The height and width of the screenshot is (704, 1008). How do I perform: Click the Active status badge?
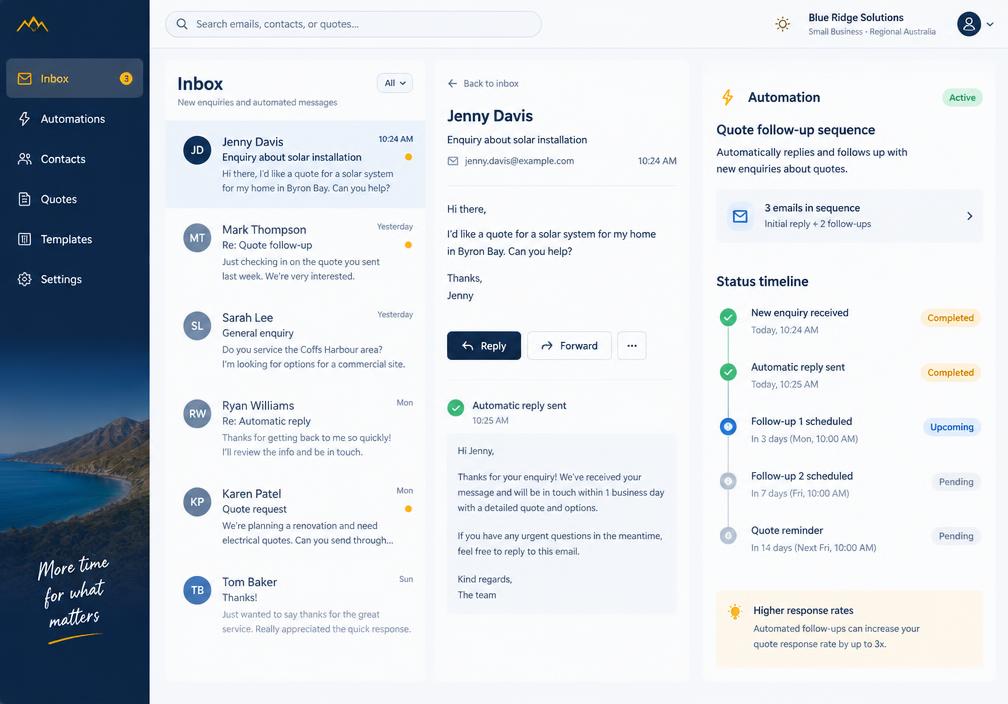click(x=962, y=98)
